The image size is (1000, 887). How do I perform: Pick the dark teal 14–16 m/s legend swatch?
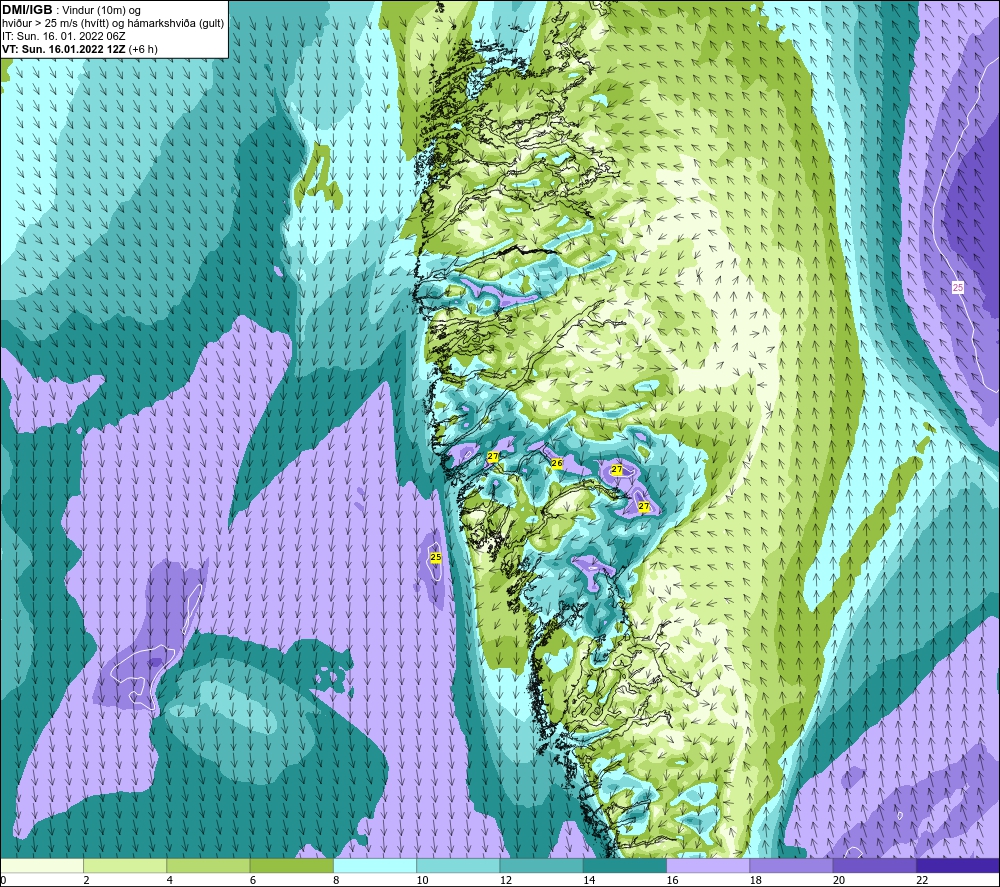pos(625,866)
